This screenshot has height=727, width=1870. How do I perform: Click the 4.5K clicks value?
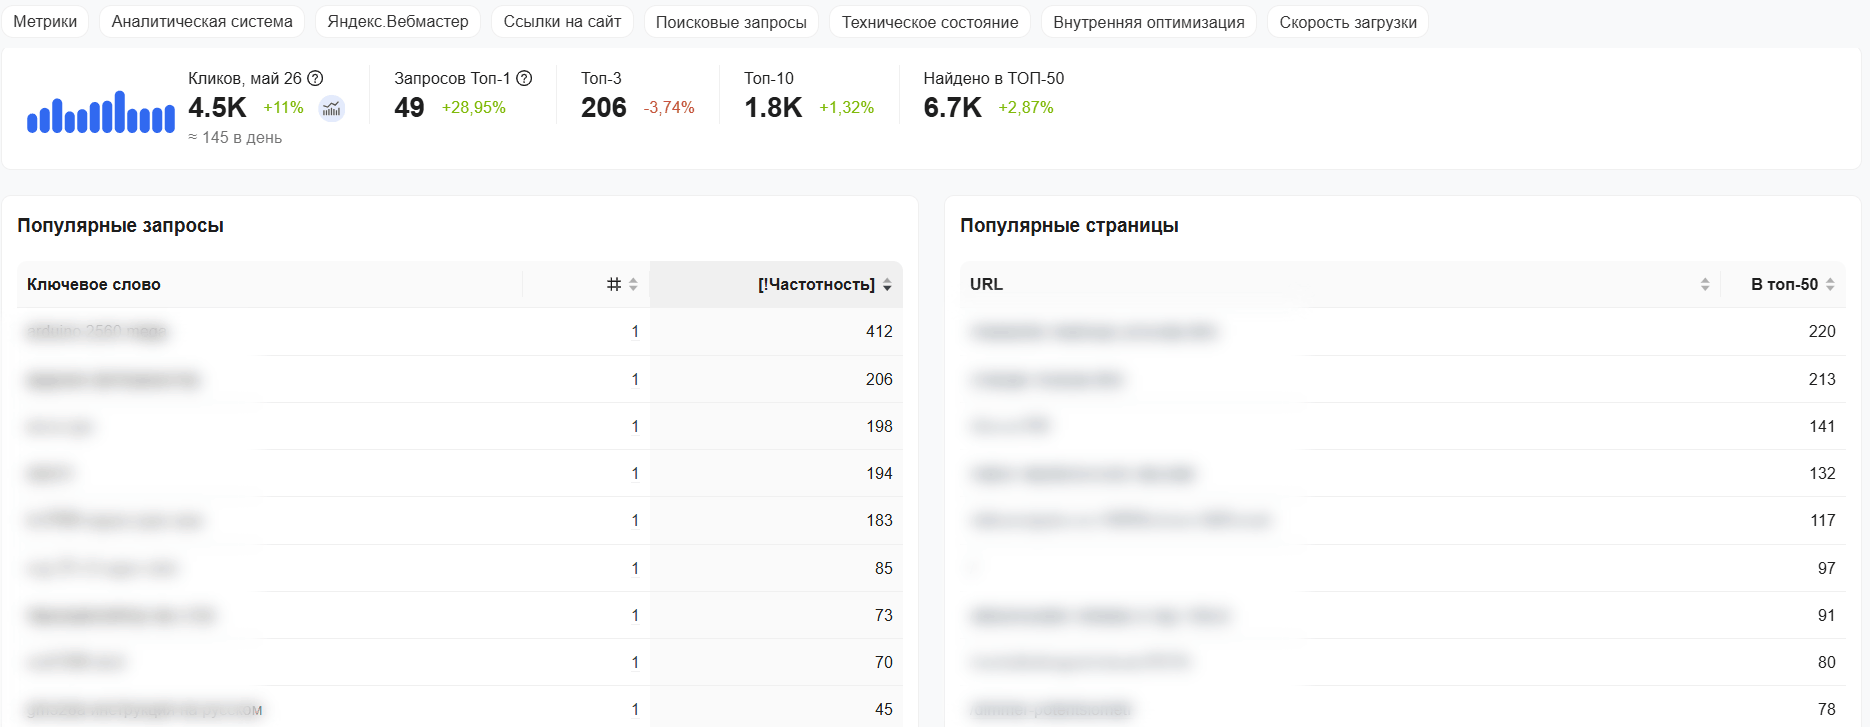(x=217, y=108)
